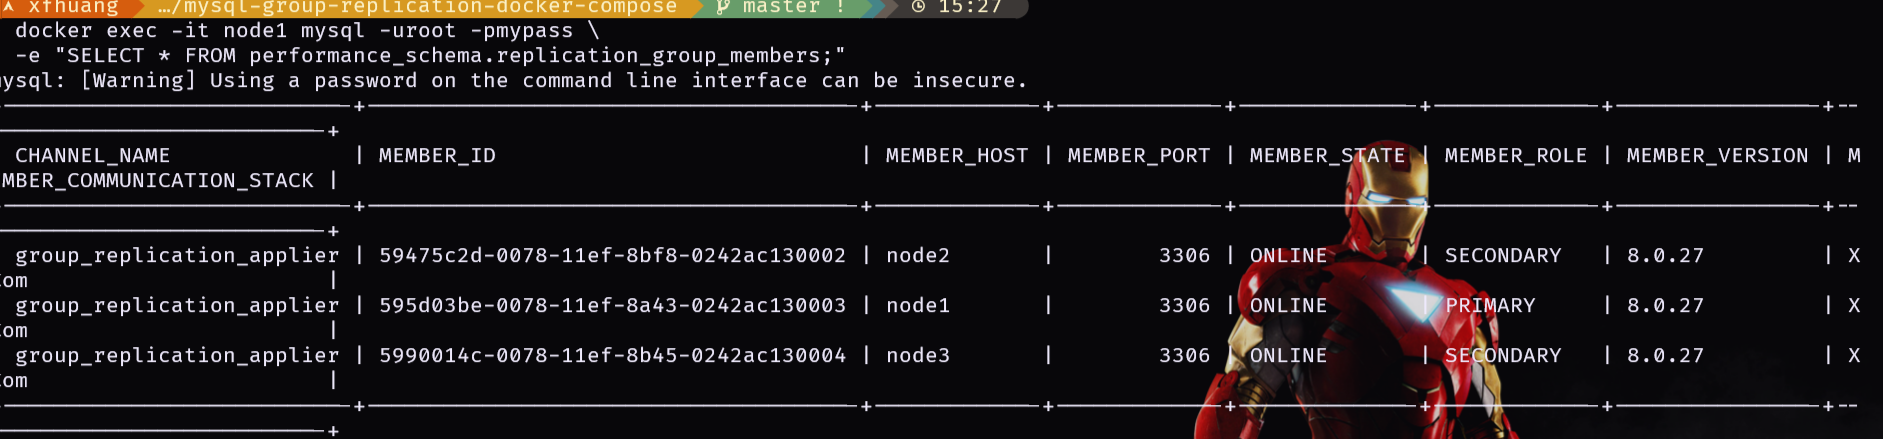Click the MEMBER_ID column header
The width and height of the screenshot is (1883, 439).
(x=437, y=156)
